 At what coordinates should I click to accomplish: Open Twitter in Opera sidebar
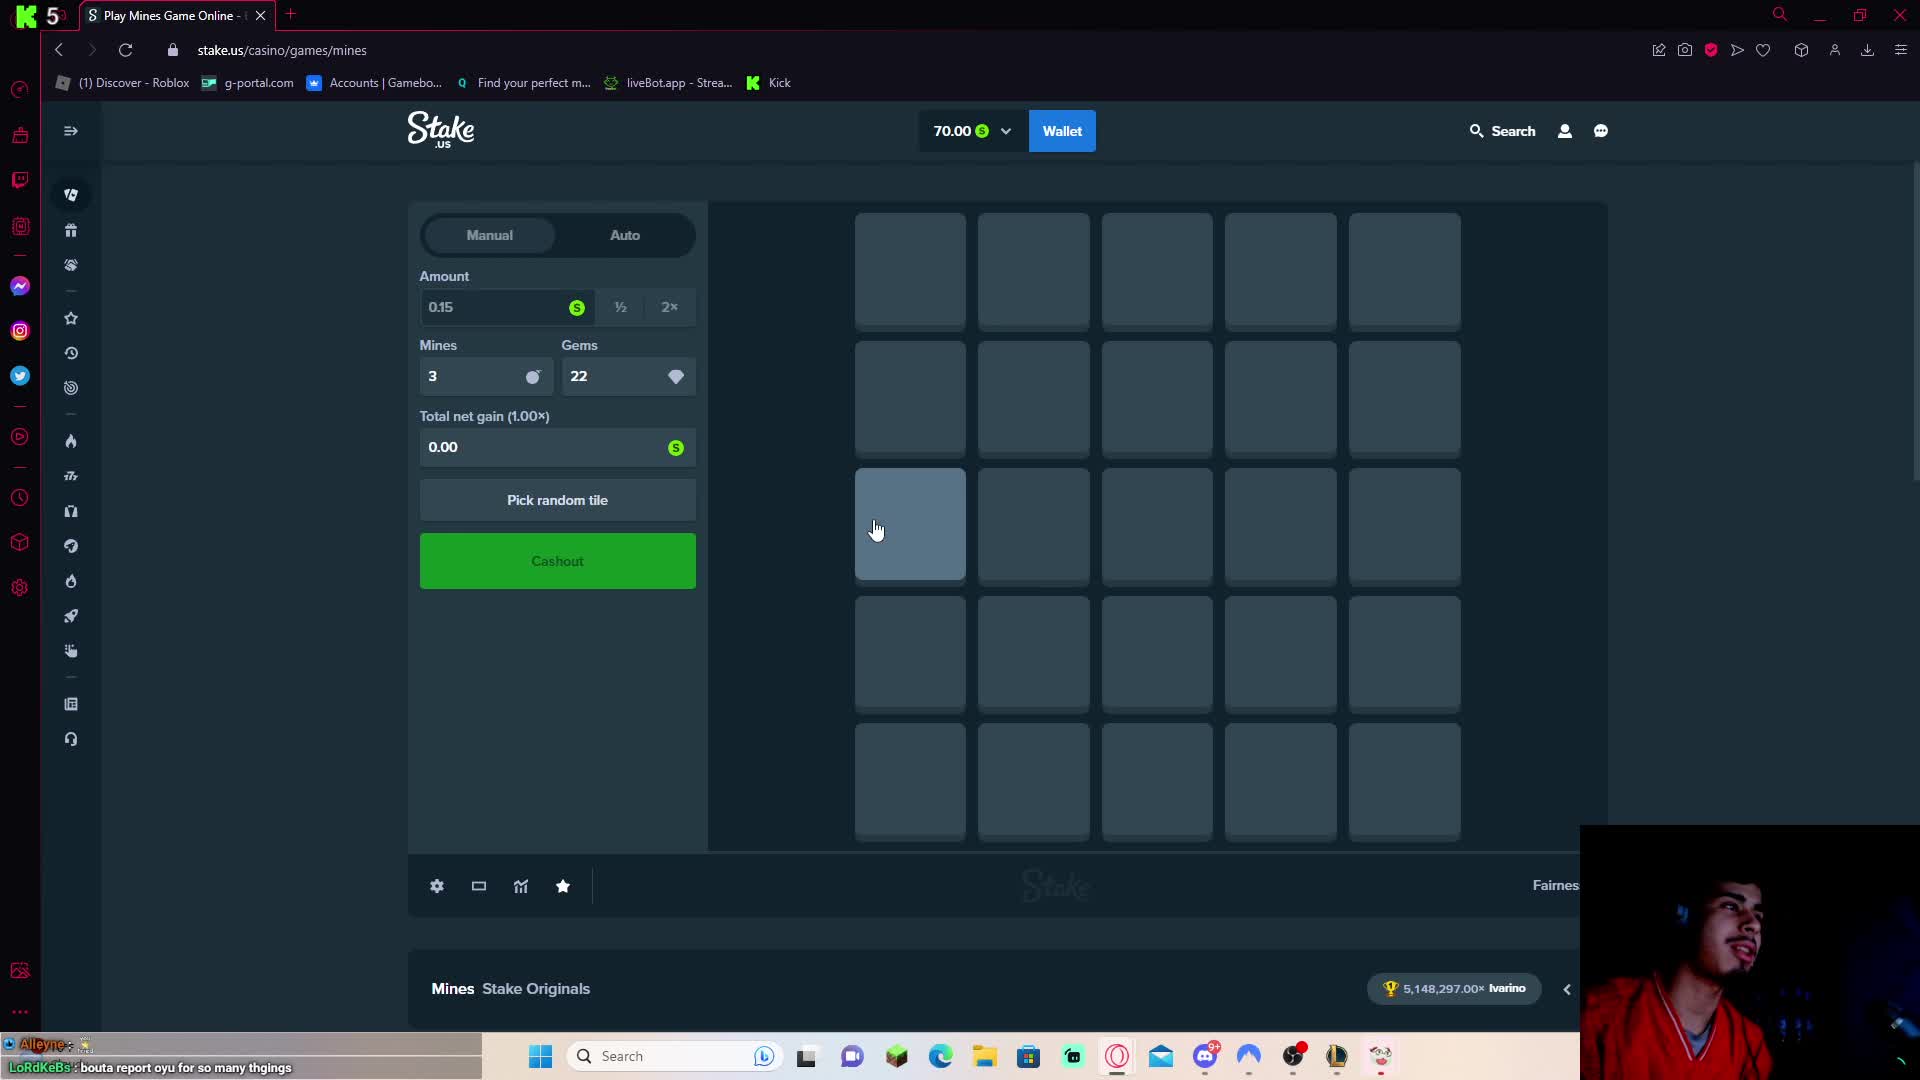click(20, 376)
